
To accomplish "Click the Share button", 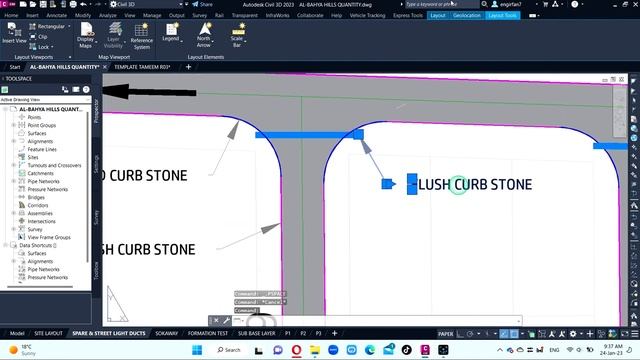I will pos(202,4).
